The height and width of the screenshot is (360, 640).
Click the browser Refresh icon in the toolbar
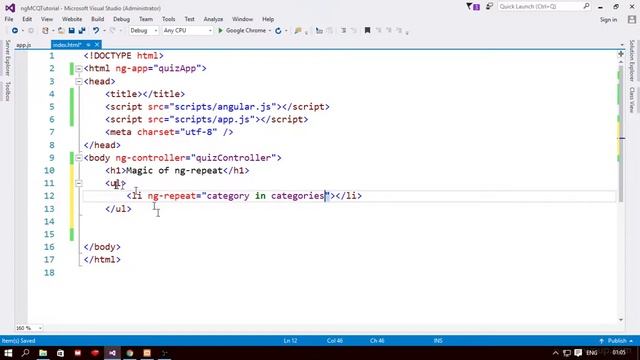pos(278,31)
